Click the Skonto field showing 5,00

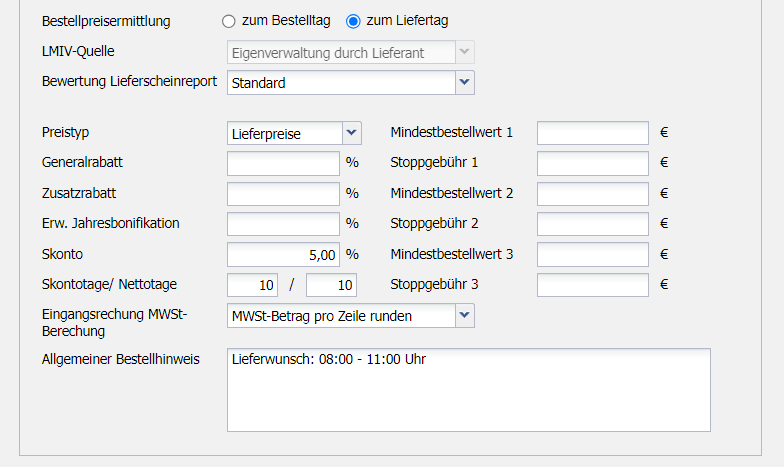[284, 255]
